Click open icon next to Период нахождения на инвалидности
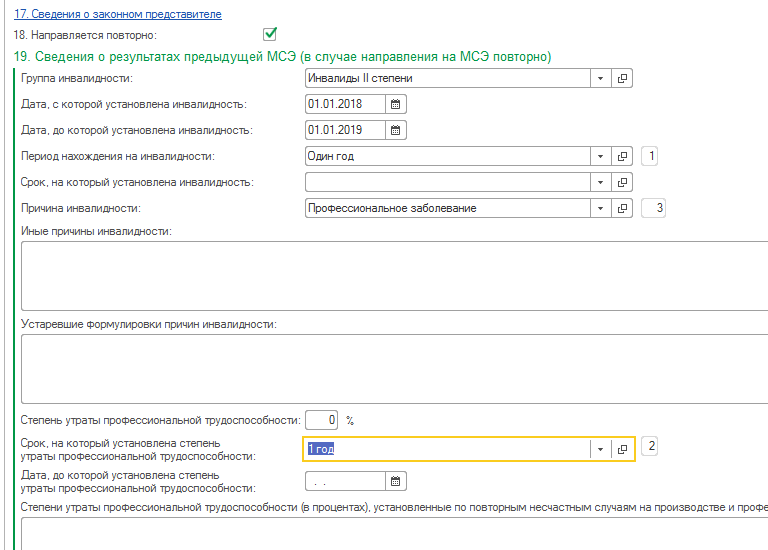 622,156
